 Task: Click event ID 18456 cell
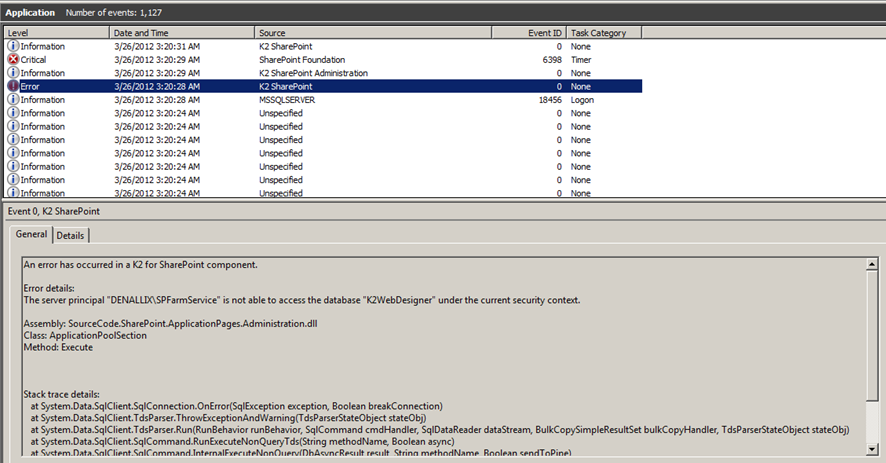point(550,99)
